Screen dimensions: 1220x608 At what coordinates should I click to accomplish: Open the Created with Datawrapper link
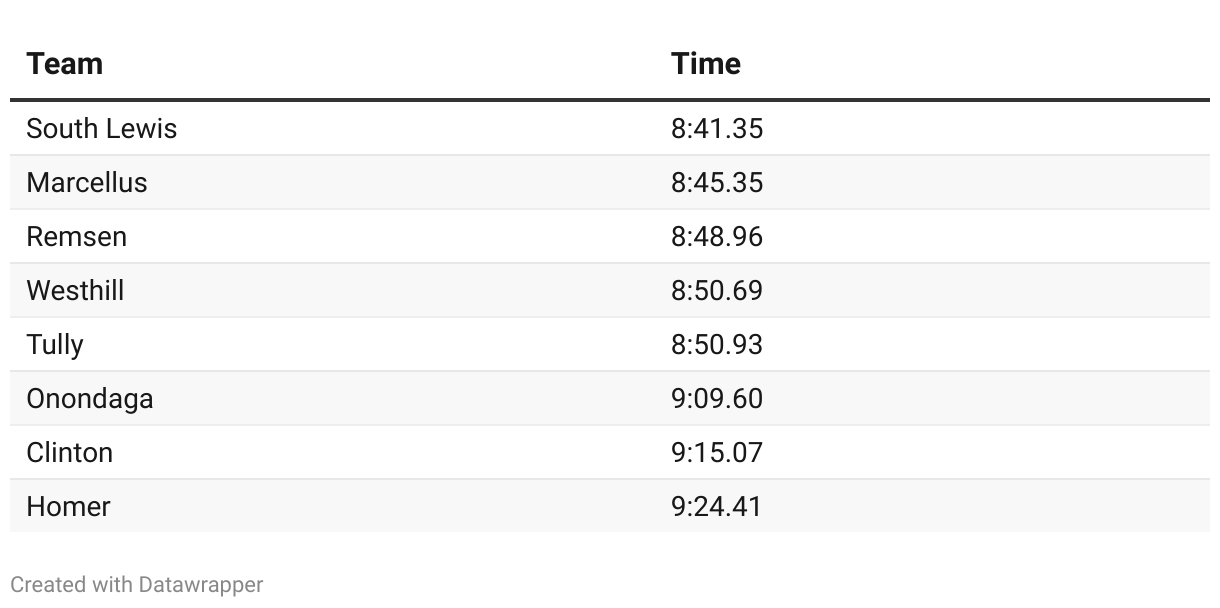137,585
